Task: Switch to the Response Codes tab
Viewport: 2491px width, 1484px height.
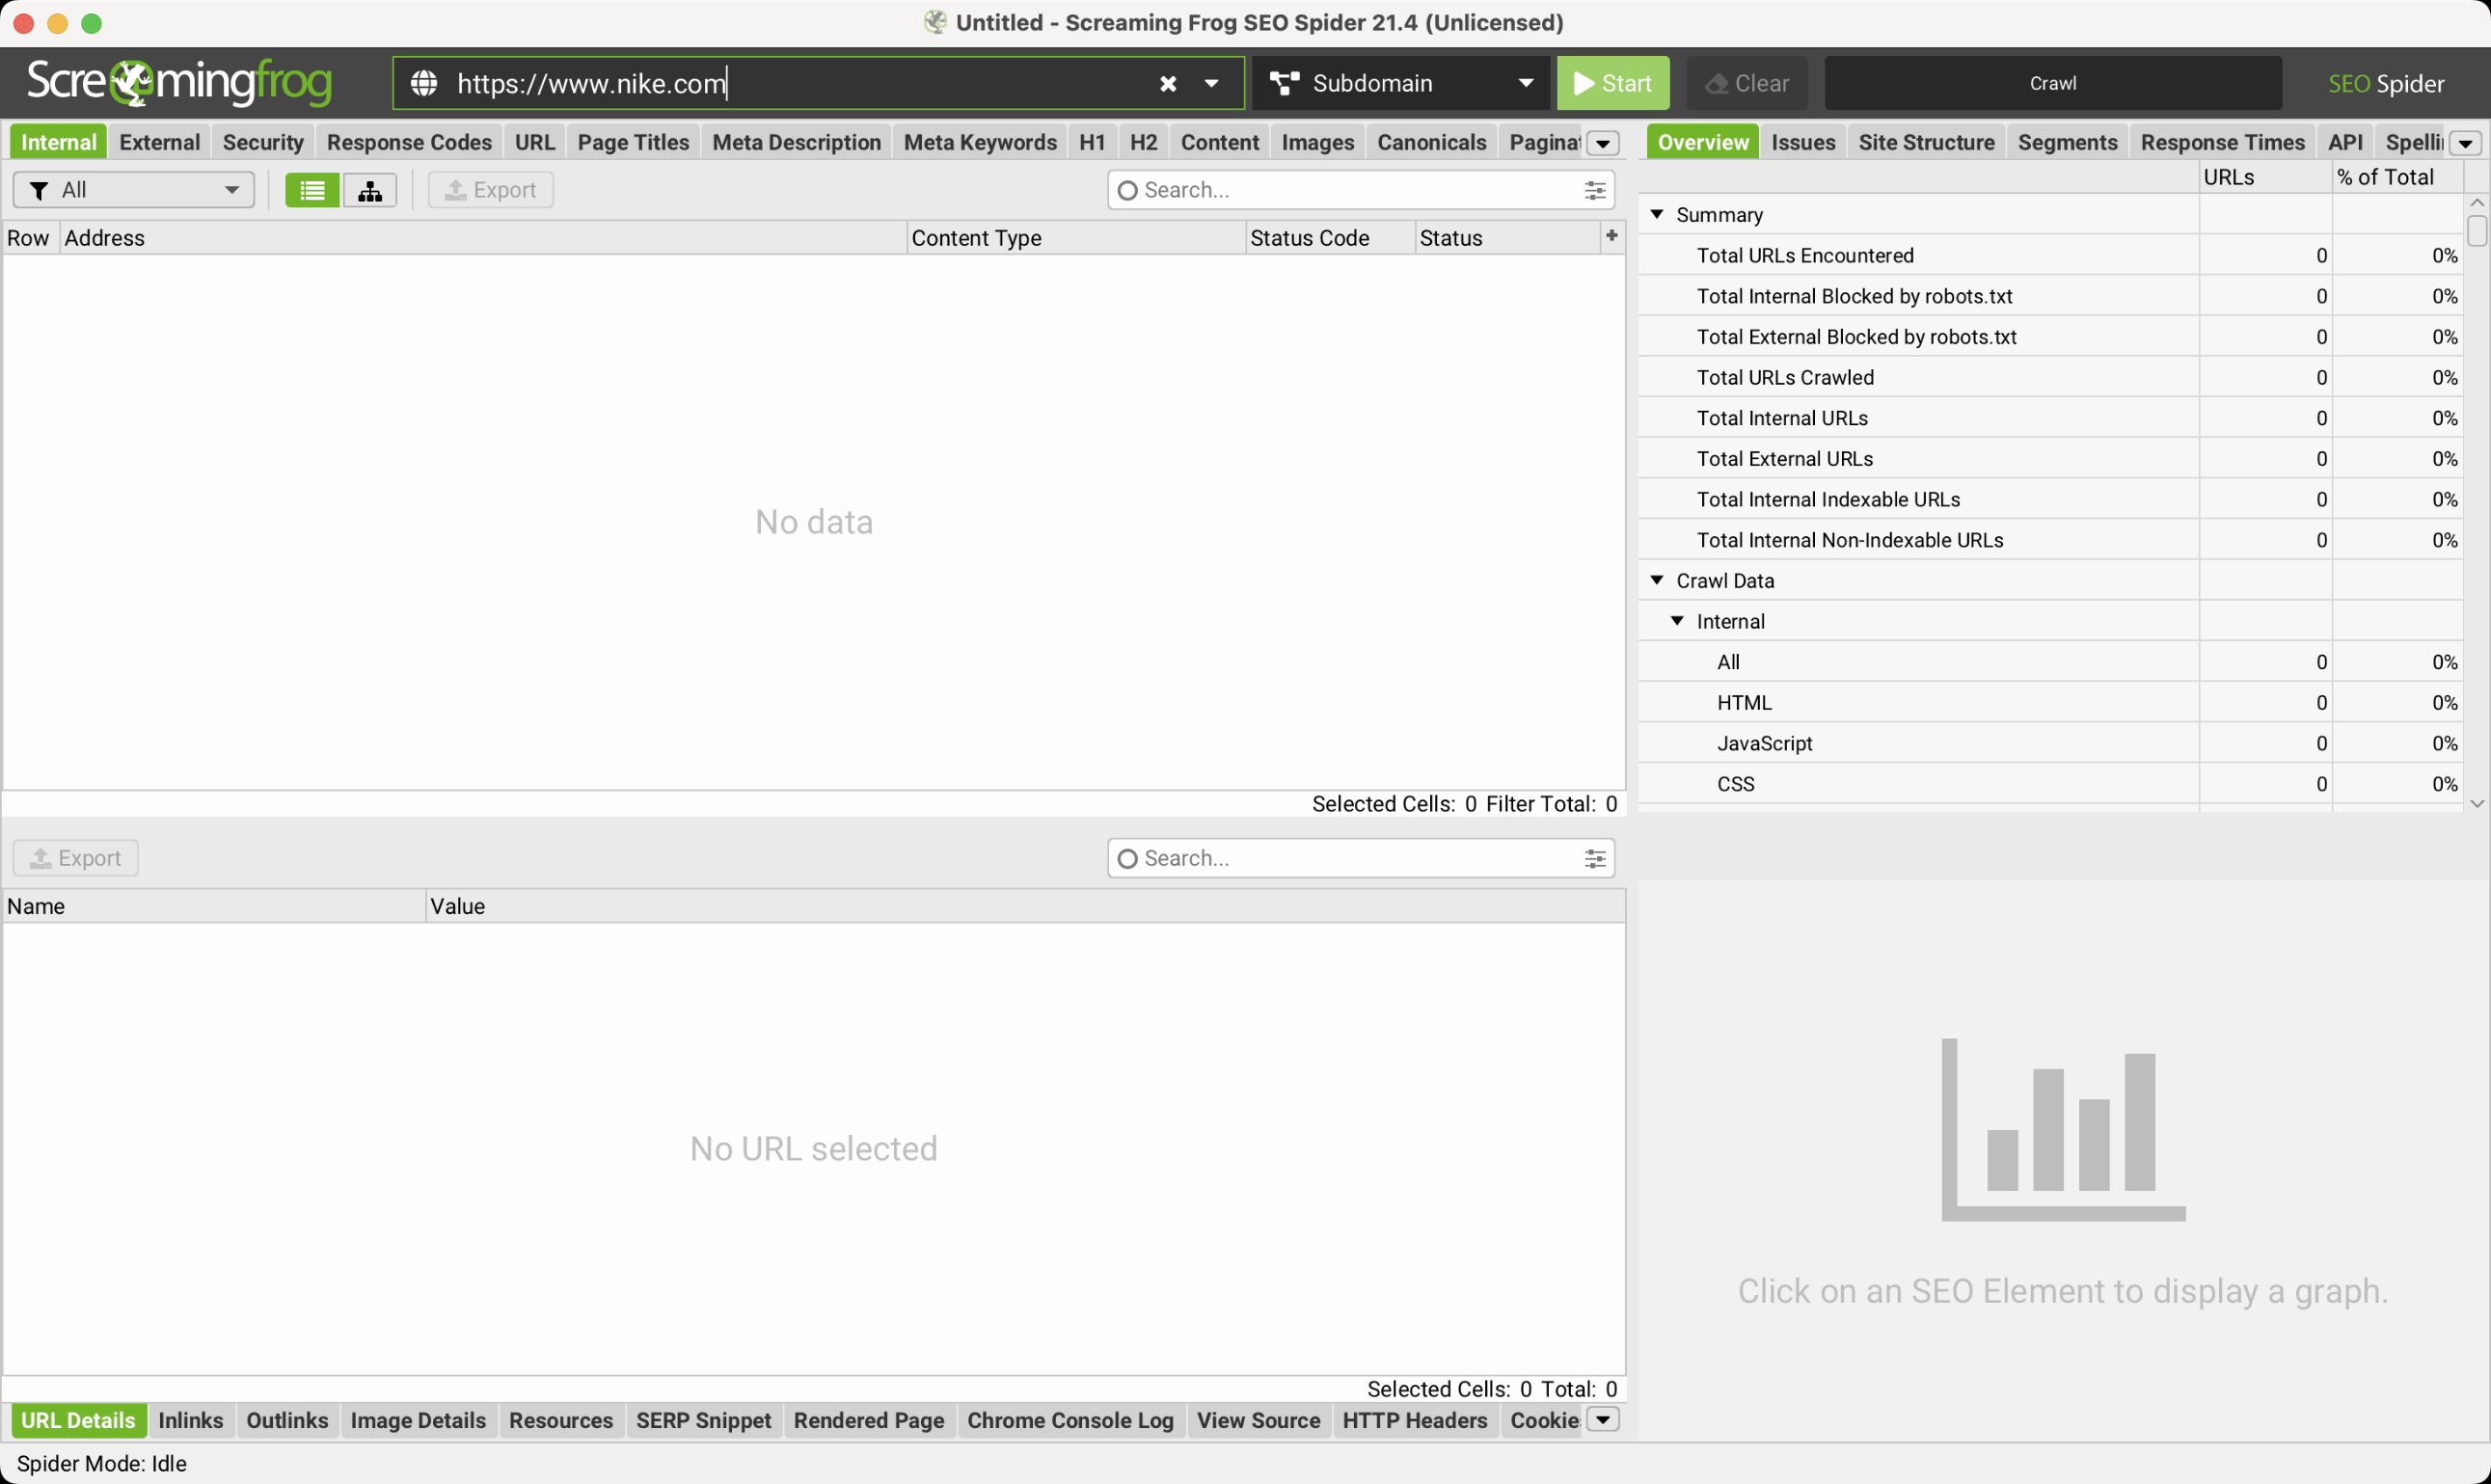Action: pos(408,143)
